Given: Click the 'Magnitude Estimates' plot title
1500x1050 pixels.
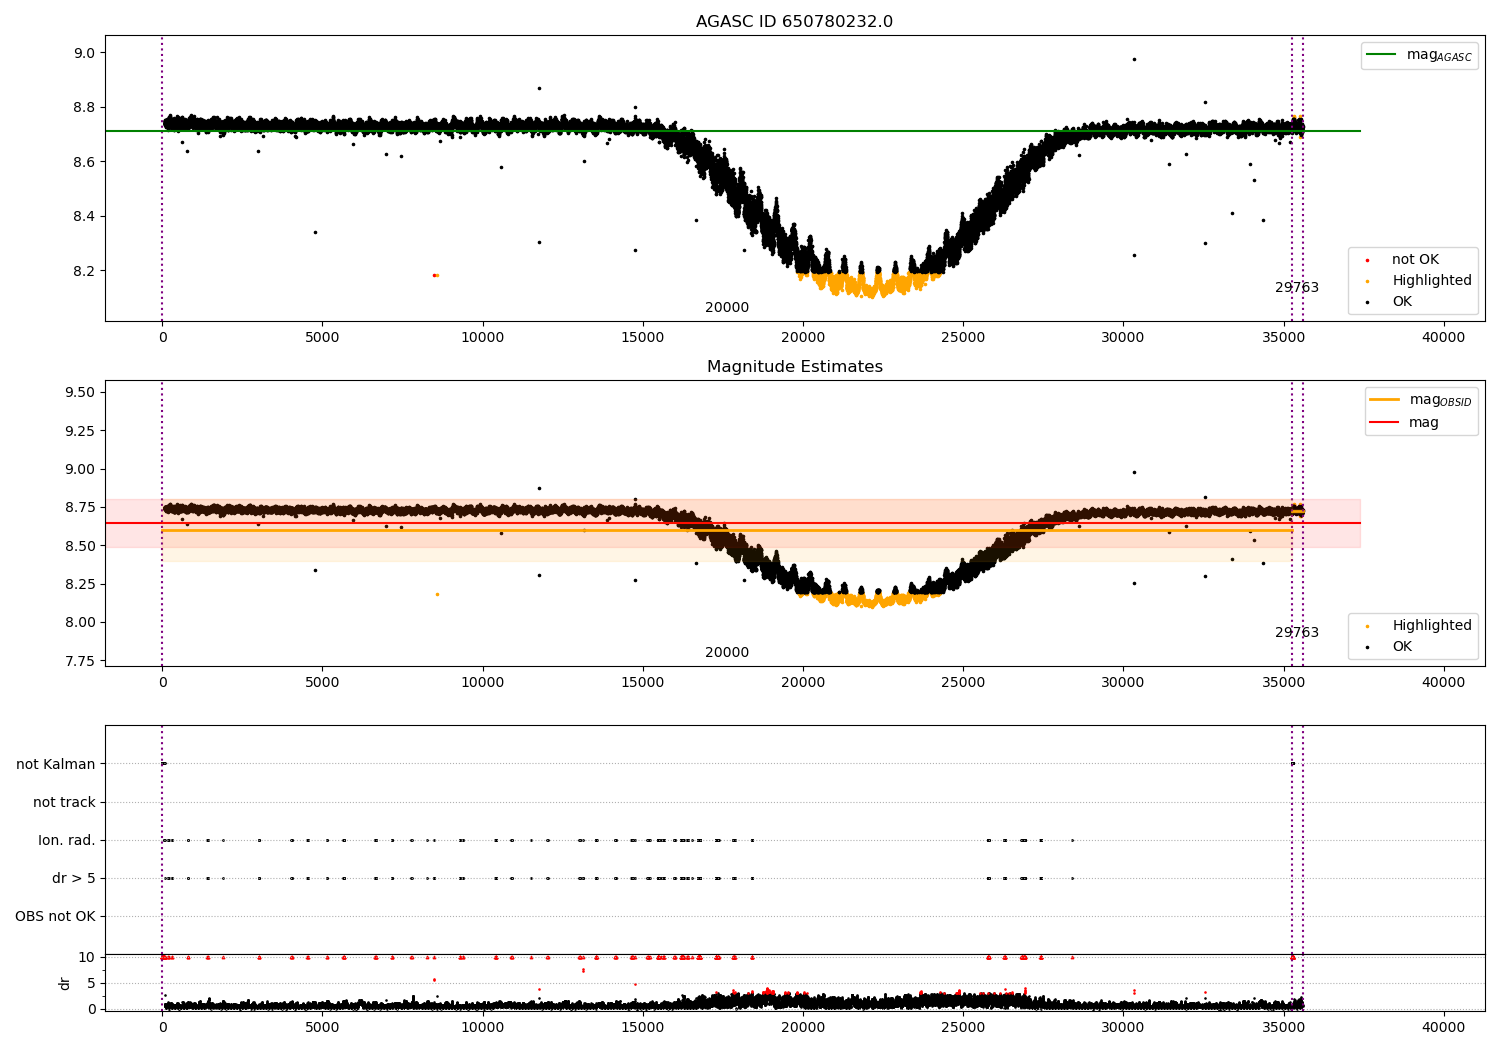Looking at the screenshot, I should pyautogui.click(x=794, y=367).
